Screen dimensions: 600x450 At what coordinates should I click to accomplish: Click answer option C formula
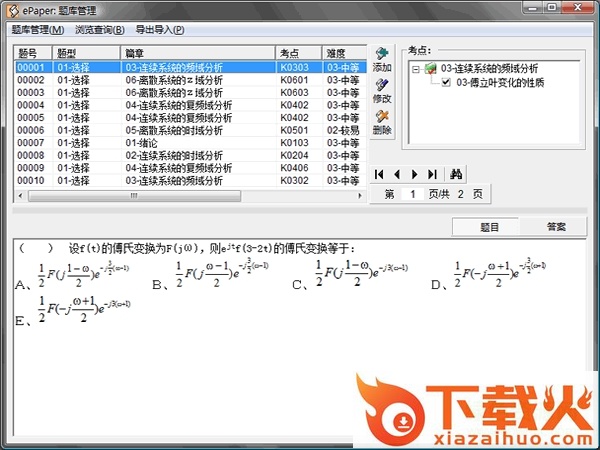tap(362, 273)
